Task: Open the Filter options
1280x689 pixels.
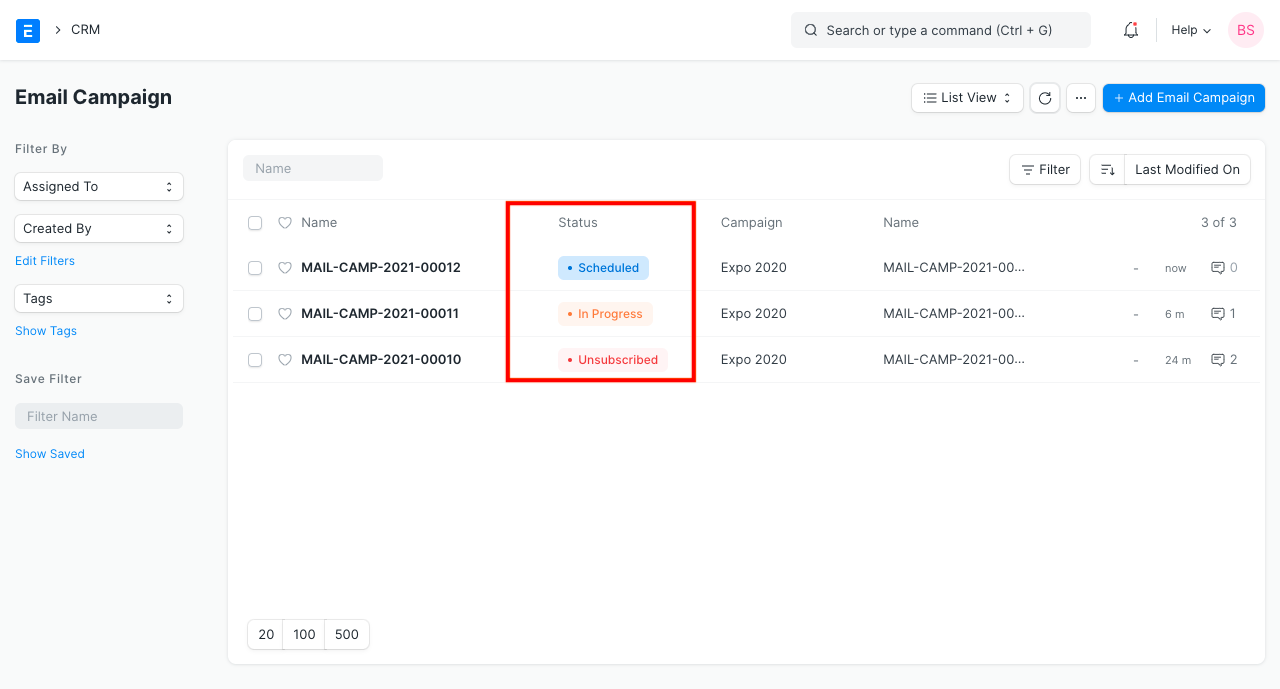Action: pyautogui.click(x=1044, y=169)
